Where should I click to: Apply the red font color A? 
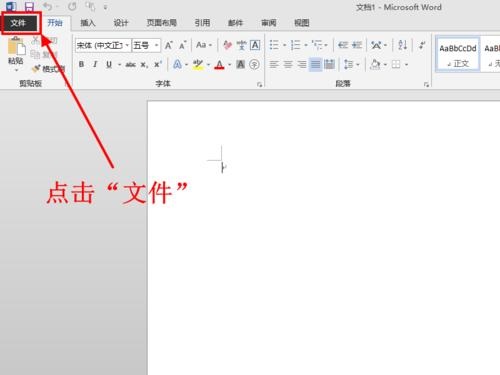pyautogui.click(x=219, y=65)
